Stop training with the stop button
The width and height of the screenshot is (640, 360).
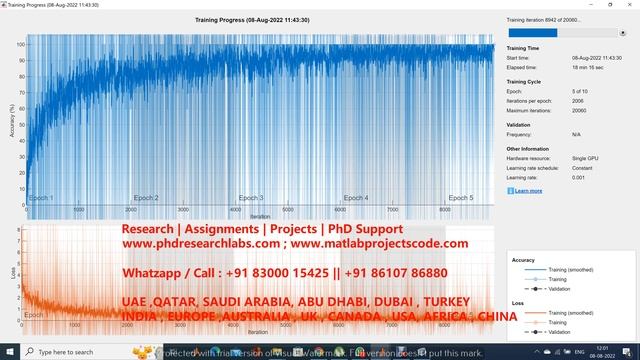pyautogui.click(x=622, y=33)
